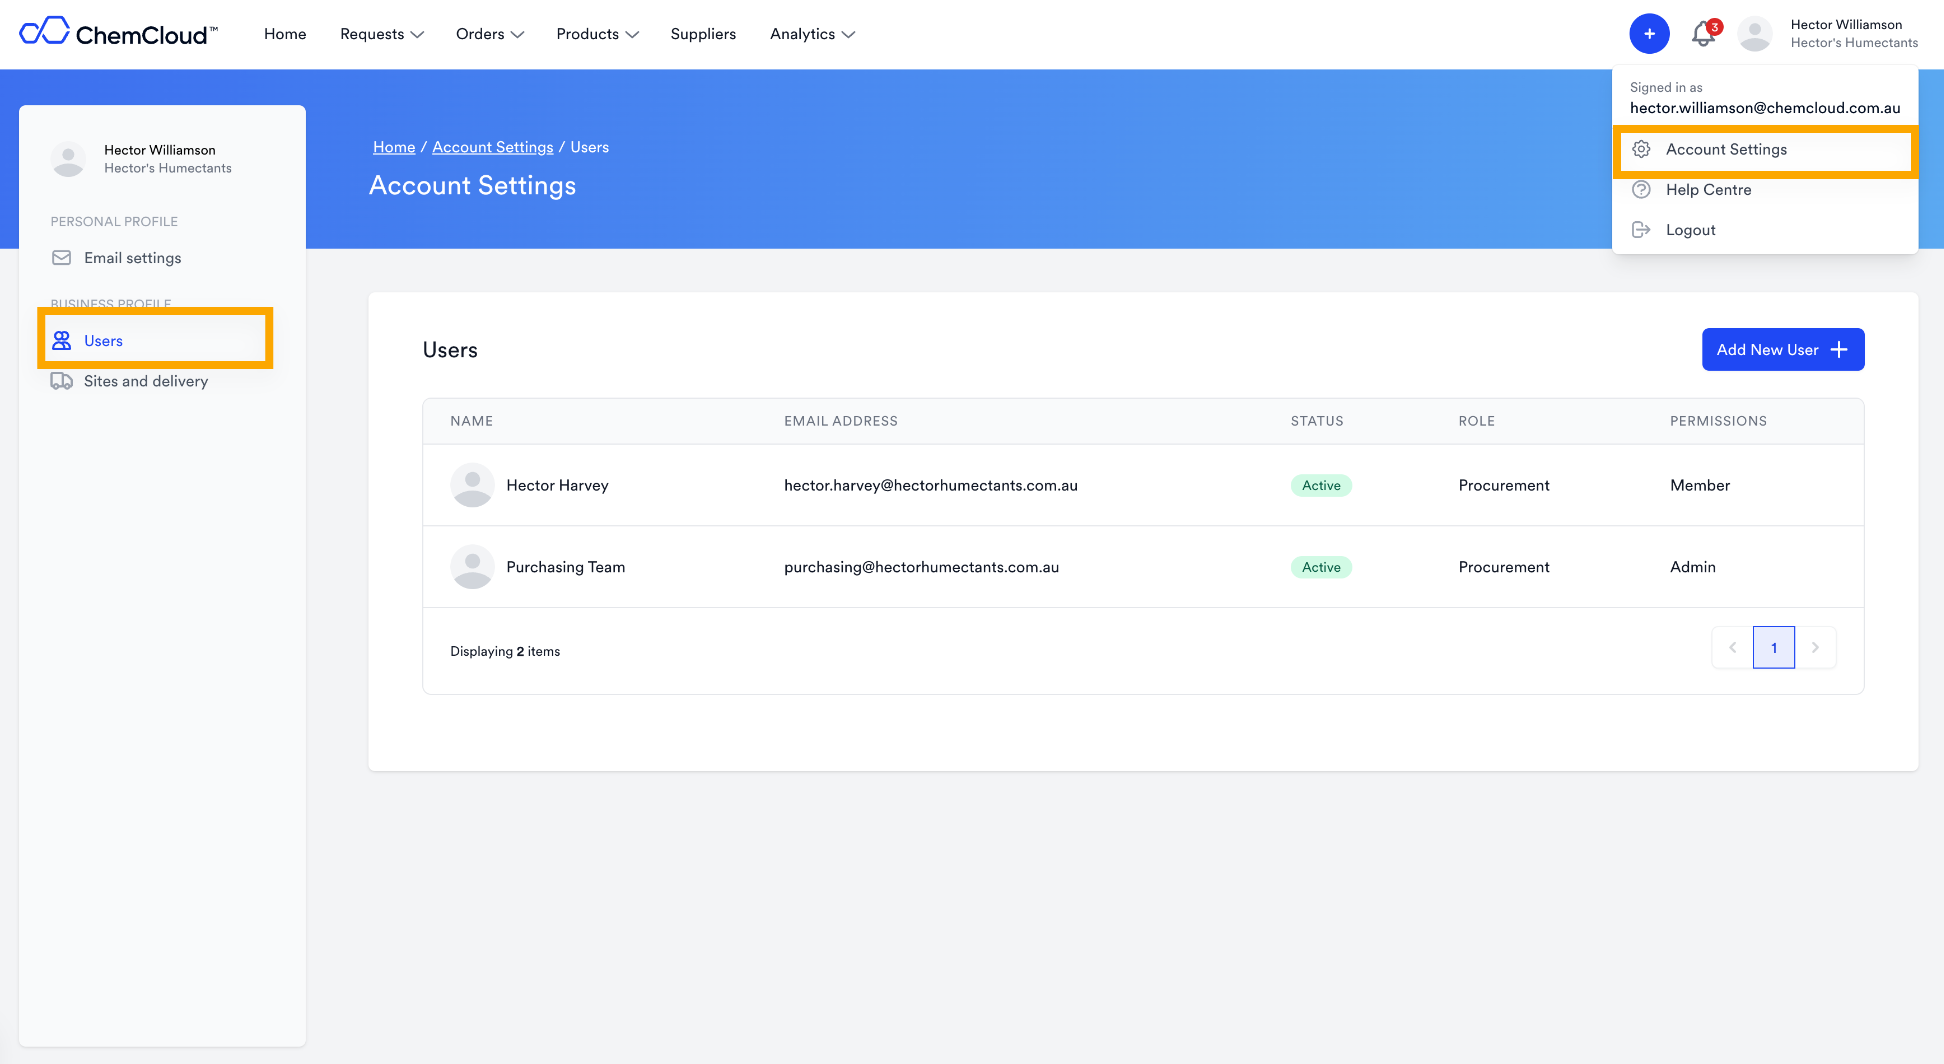Open the notifications bell
This screenshot has height=1064, width=1944.
click(1704, 34)
